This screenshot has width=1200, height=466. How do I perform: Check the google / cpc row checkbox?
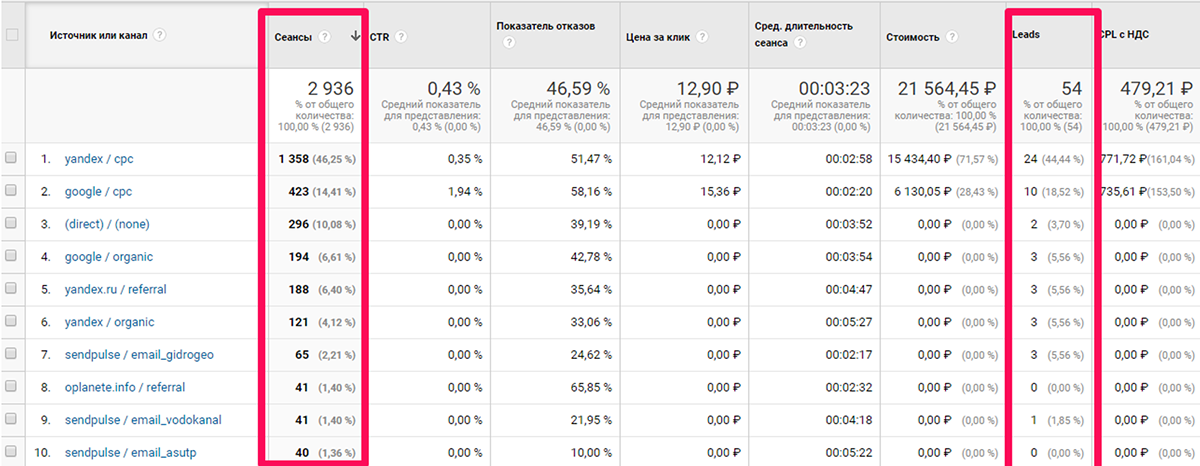[11, 190]
